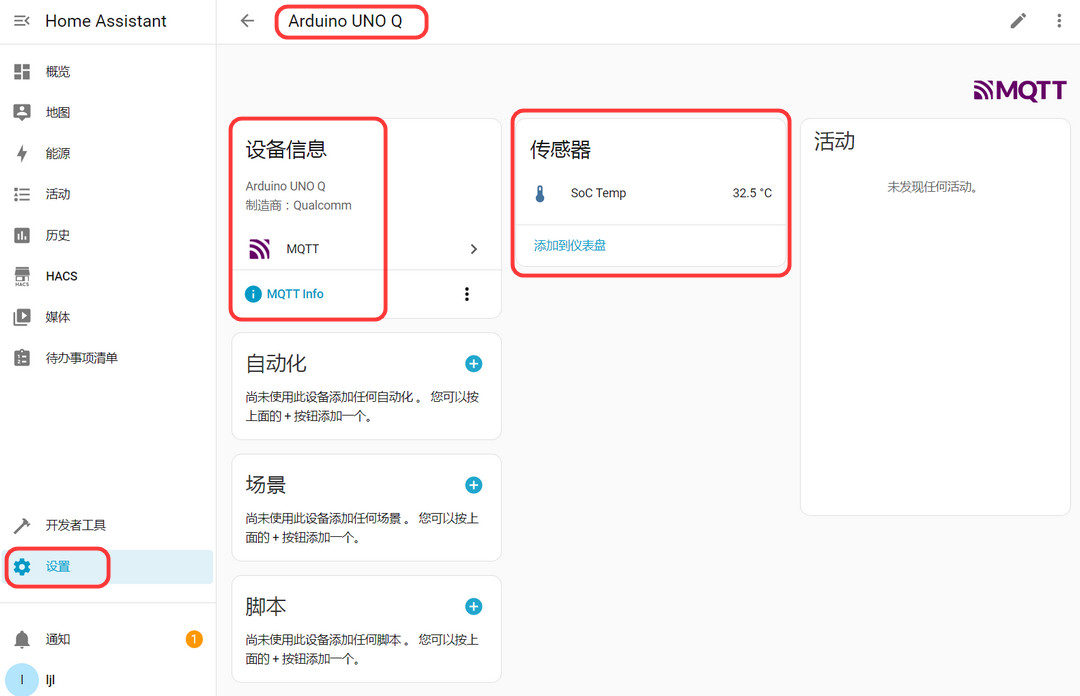Open the 通知 bell icon

point(22,639)
